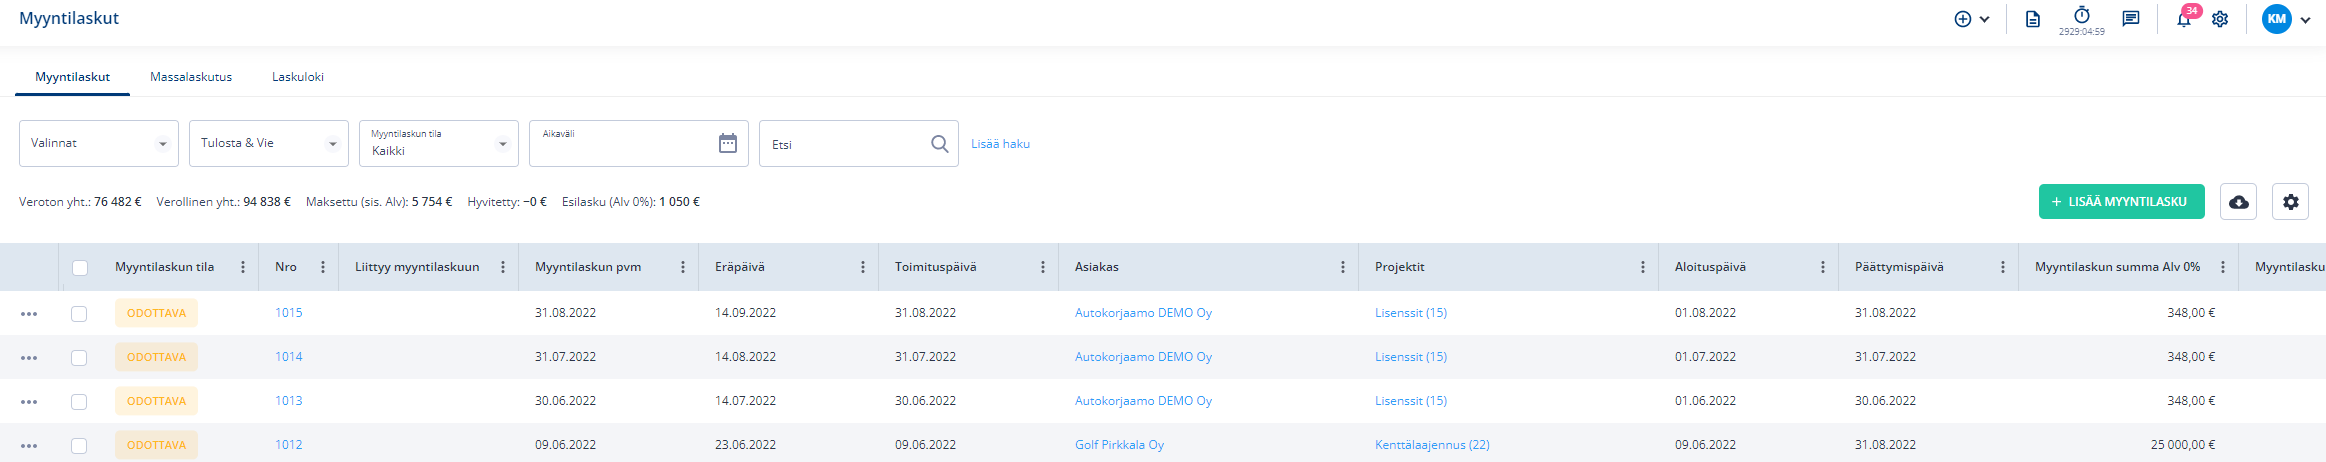Viewport: 2326px width, 462px height.
Task: Open column menu for Eräpäivä
Action: point(863,267)
